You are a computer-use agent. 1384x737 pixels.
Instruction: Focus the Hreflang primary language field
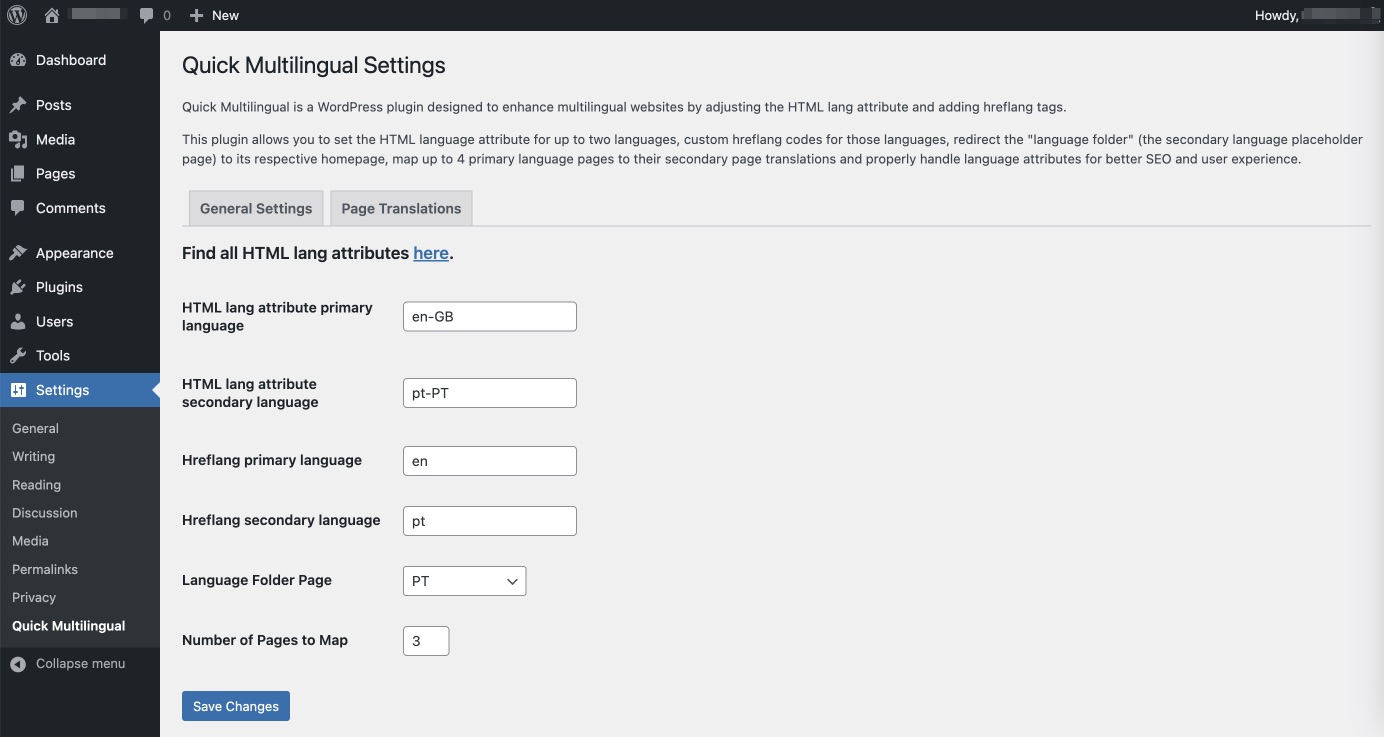pos(490,461)
